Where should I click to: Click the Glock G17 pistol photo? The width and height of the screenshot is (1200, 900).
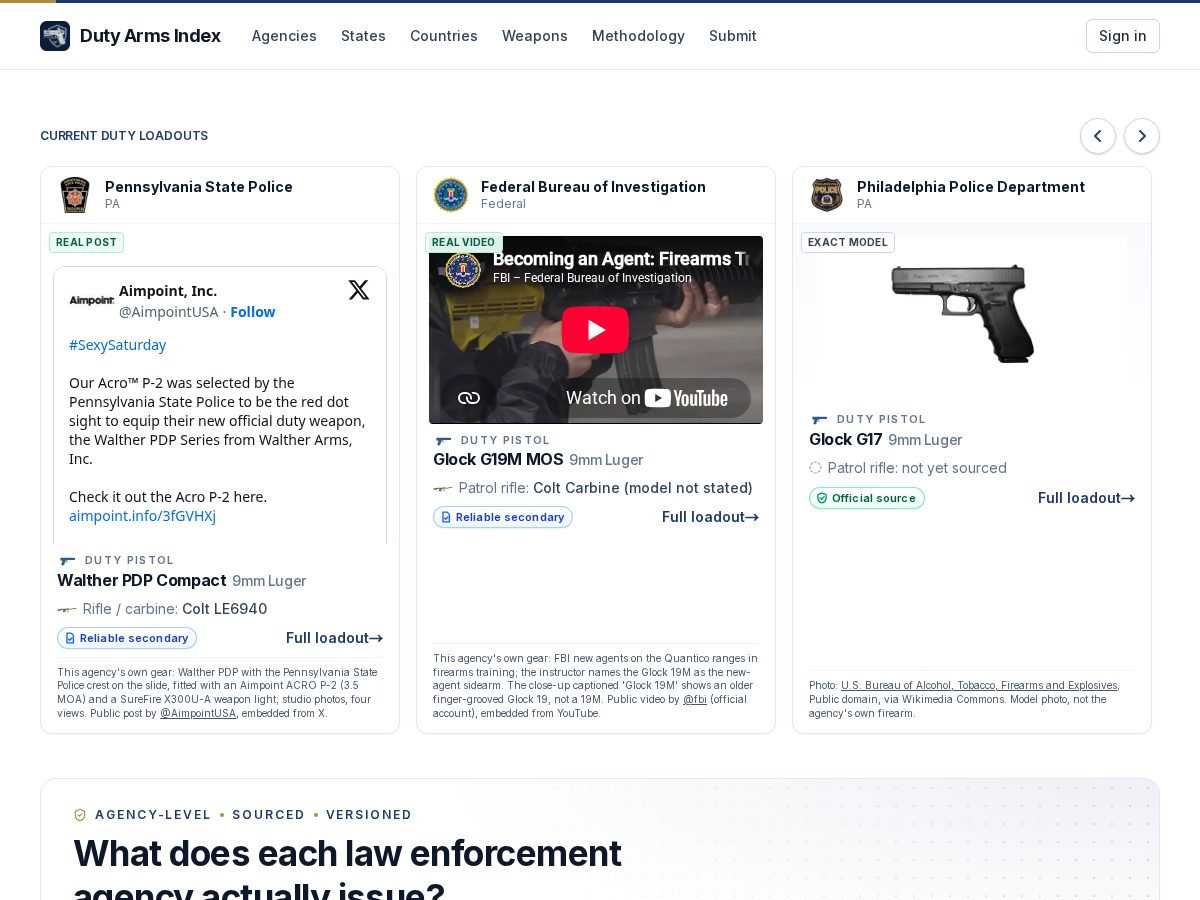962,313
